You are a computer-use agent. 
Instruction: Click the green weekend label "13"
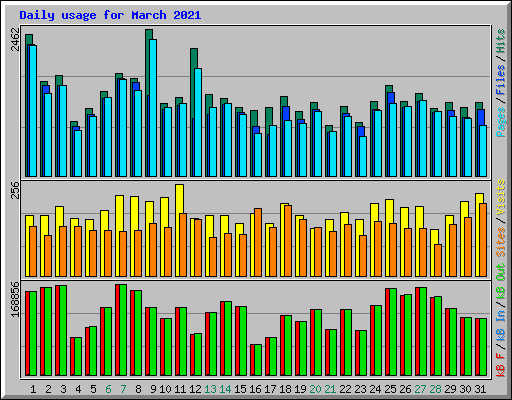point(210,389)
